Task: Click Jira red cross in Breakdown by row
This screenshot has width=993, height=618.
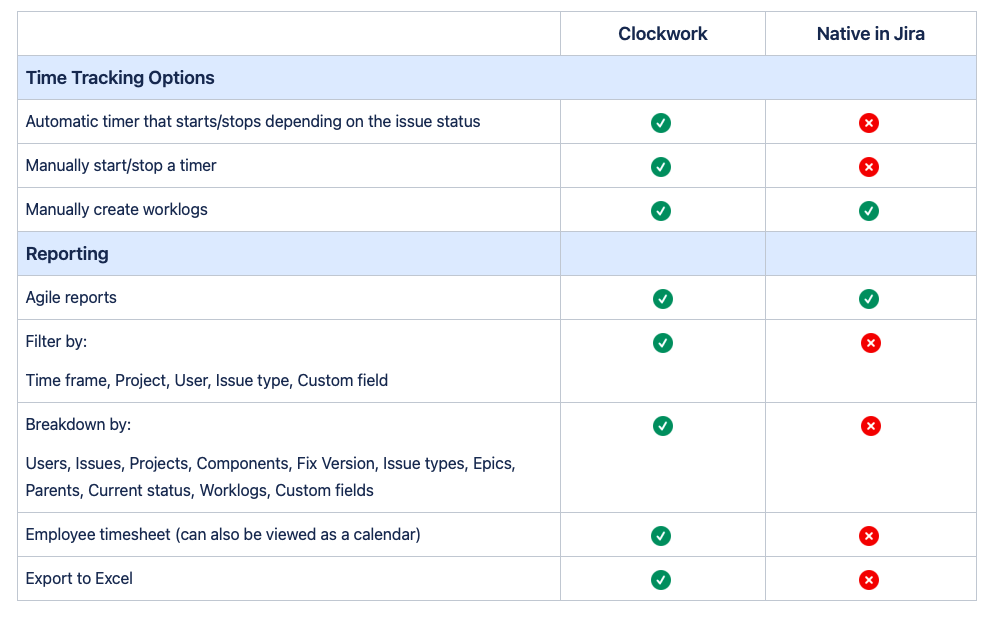Action: [x=870, y=426]
